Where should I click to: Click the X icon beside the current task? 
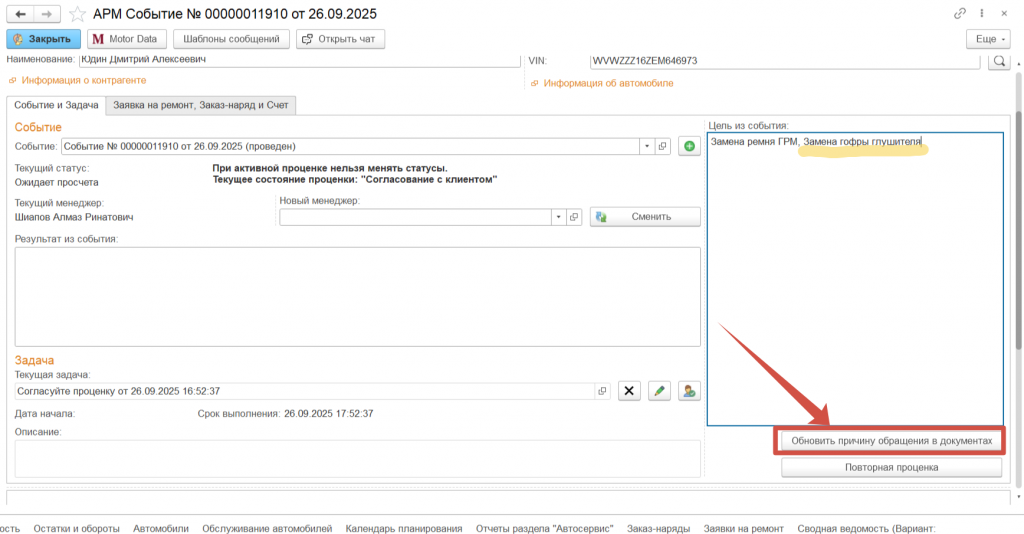(x=629, y=391)
